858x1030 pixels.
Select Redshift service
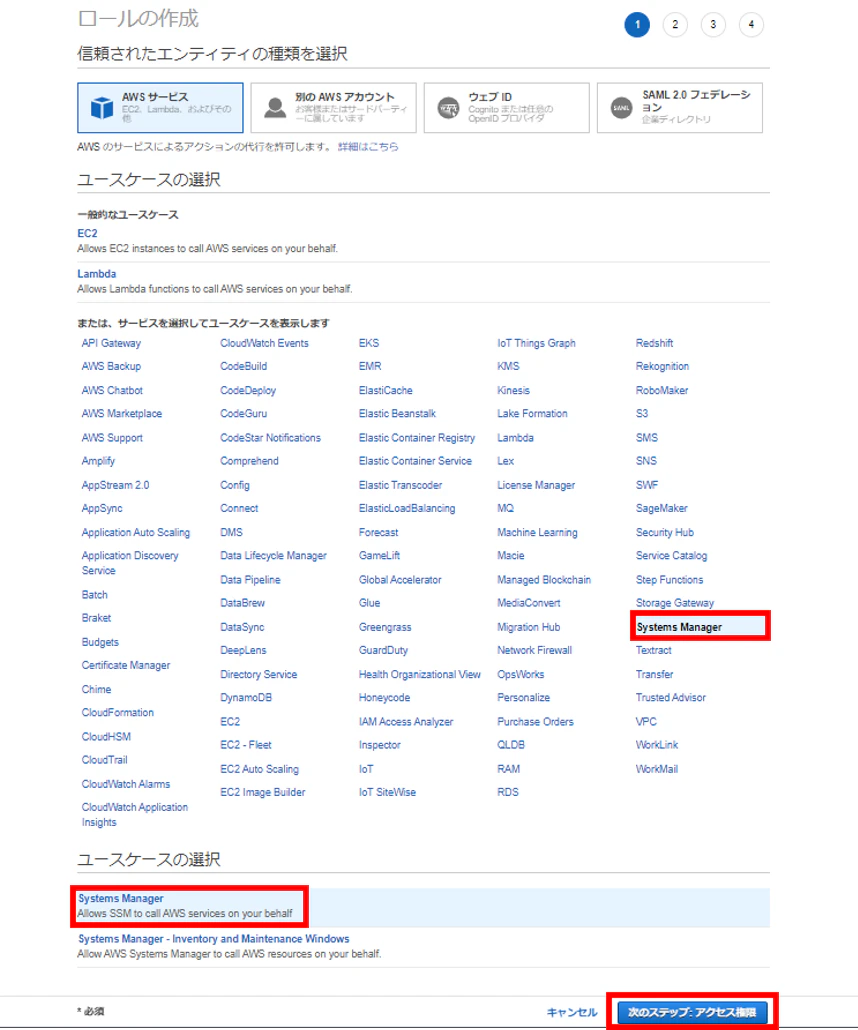pos(654,343)
